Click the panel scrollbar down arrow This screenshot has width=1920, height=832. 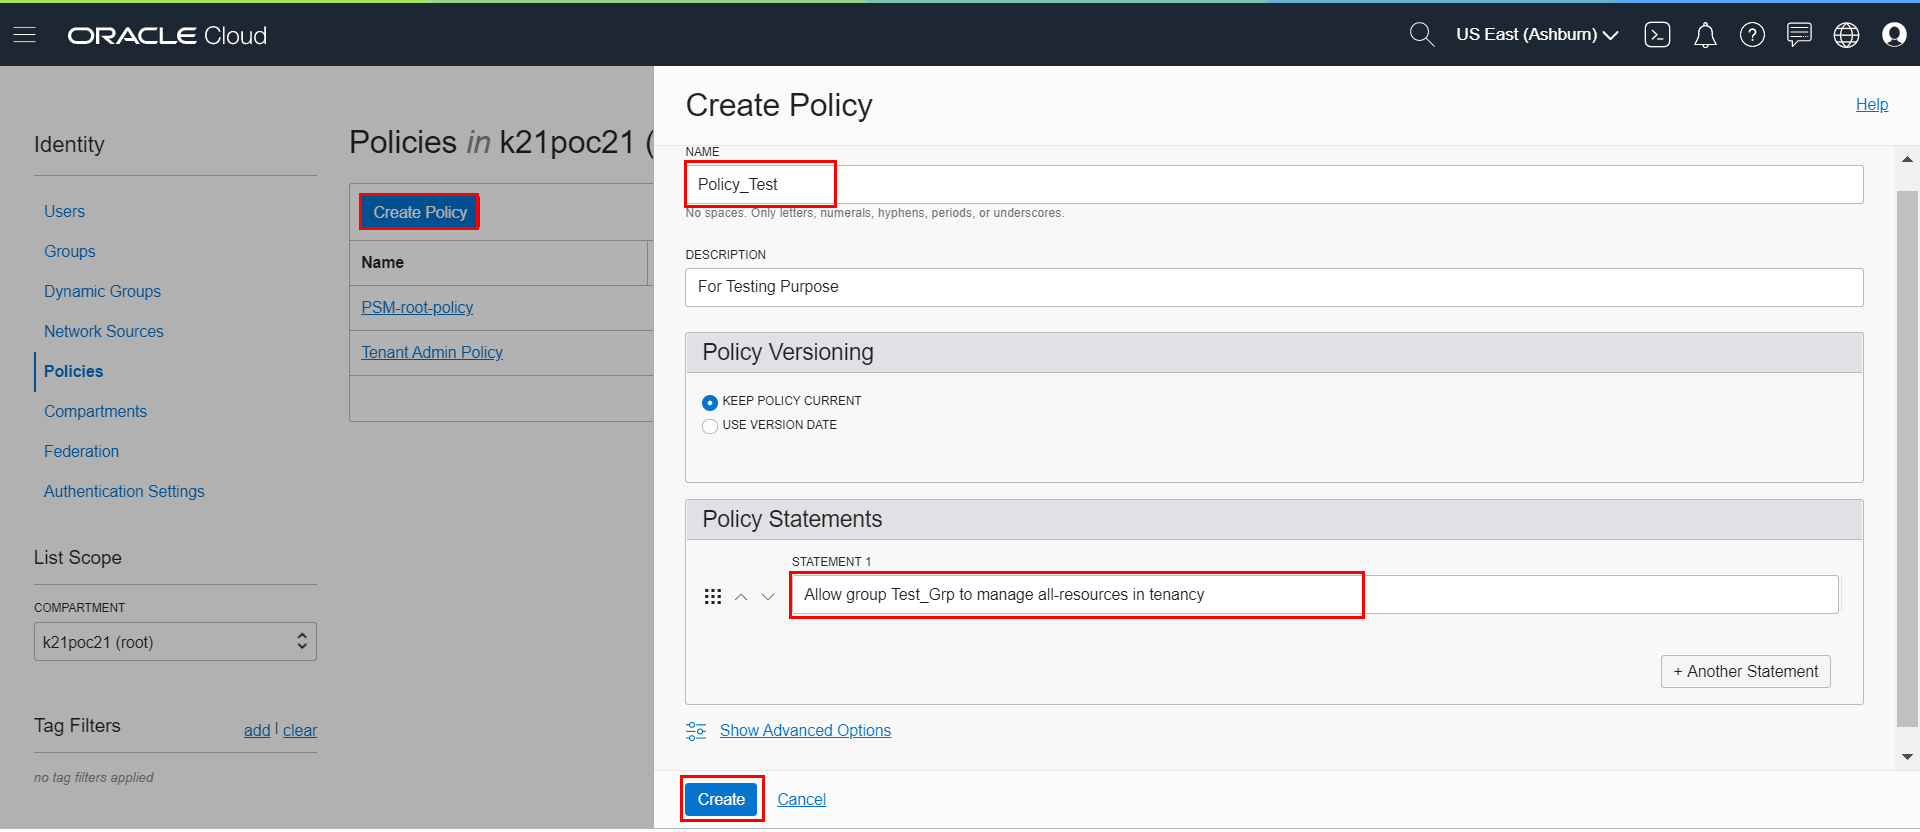(x=1907, y=757)
